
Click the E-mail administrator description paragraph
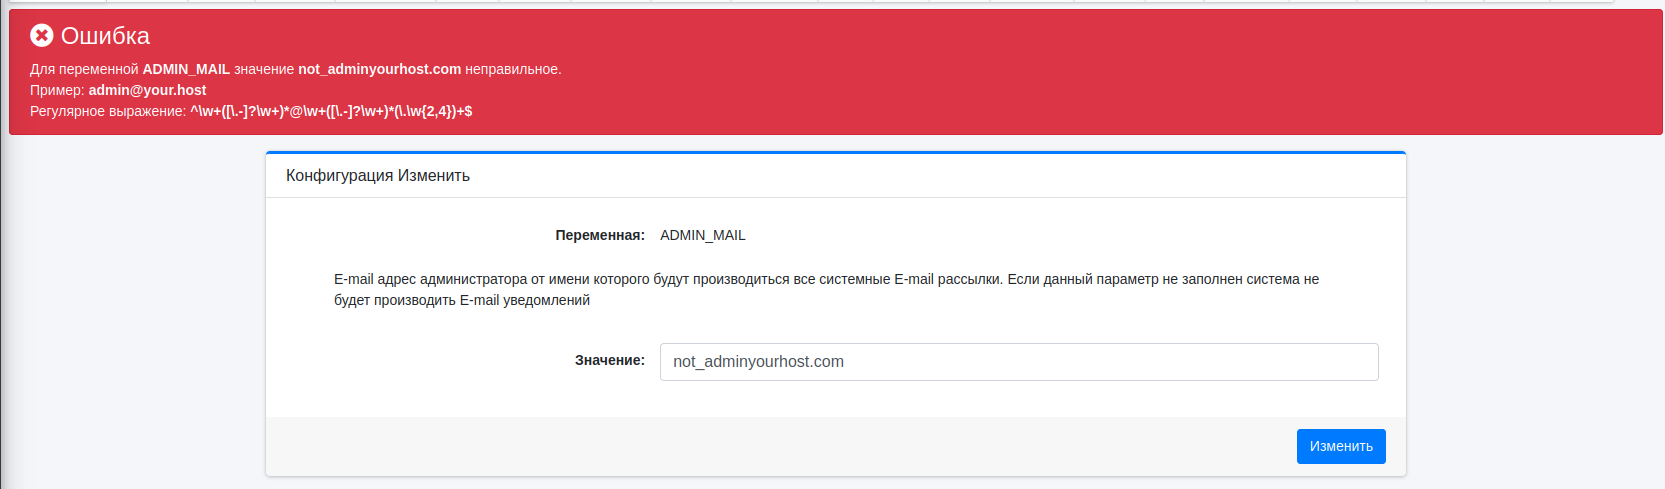[x=826, y=289]
